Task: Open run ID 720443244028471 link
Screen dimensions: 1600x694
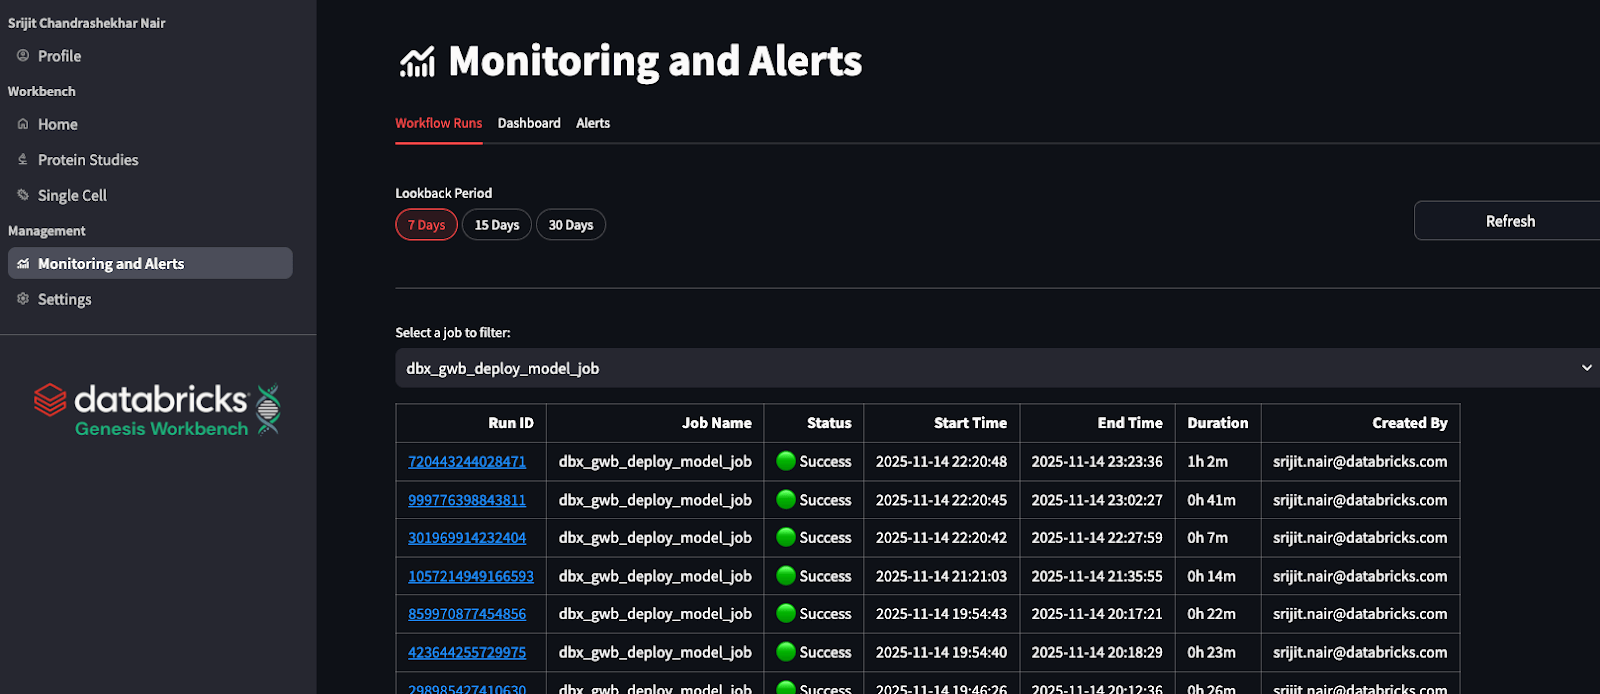Action: pos(467,462)
